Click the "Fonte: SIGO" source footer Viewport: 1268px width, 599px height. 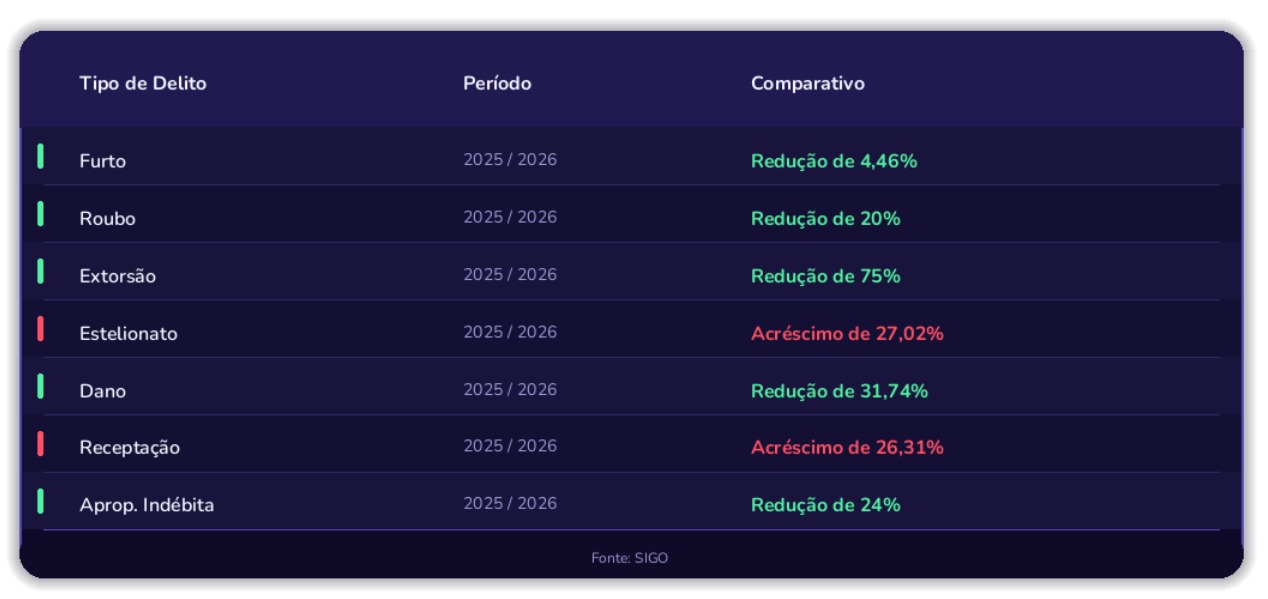629,558
